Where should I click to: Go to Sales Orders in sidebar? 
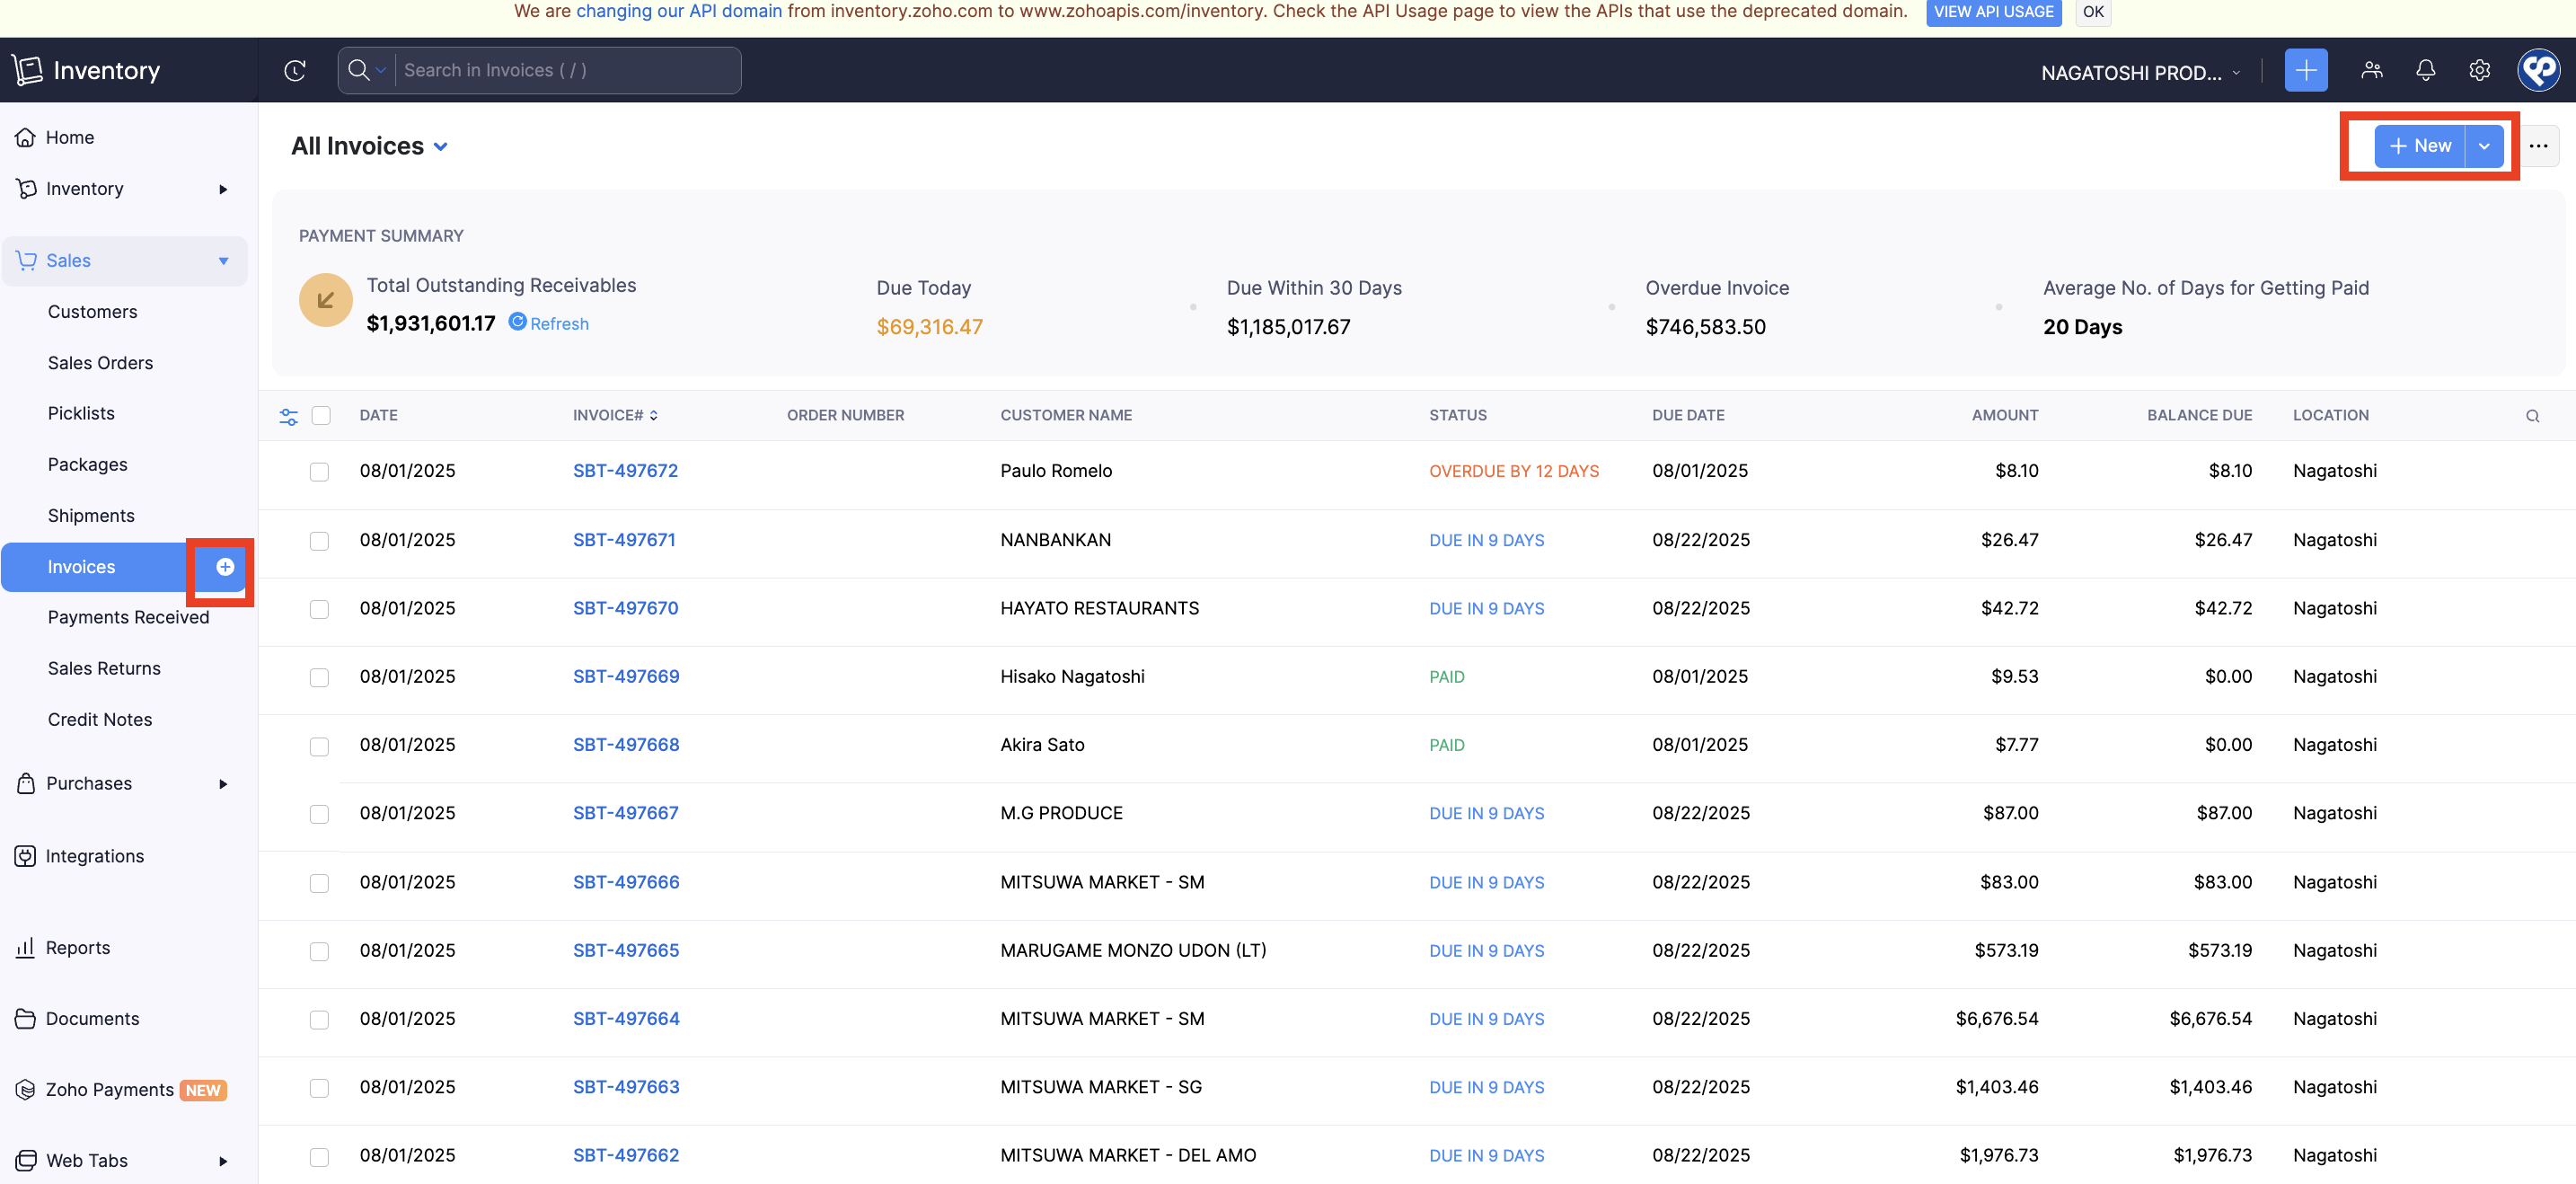(x=100, y=363)
